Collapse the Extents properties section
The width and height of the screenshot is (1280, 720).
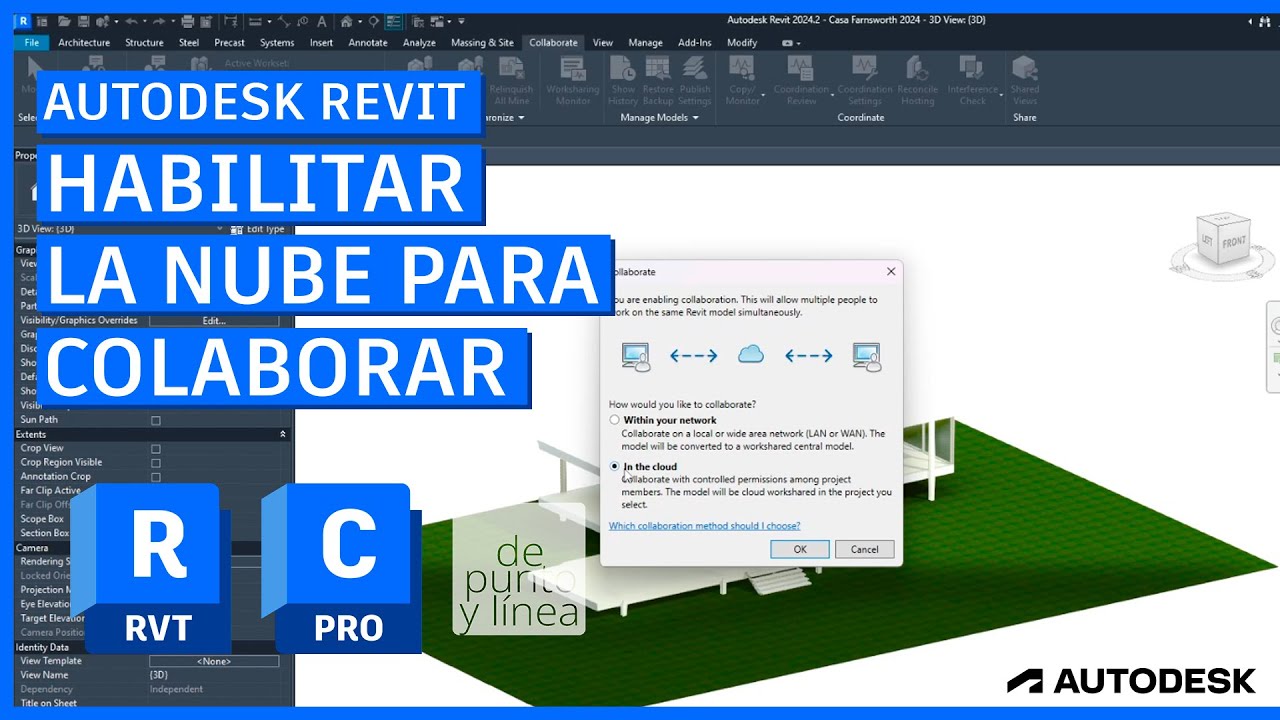(x=283, y=434)
